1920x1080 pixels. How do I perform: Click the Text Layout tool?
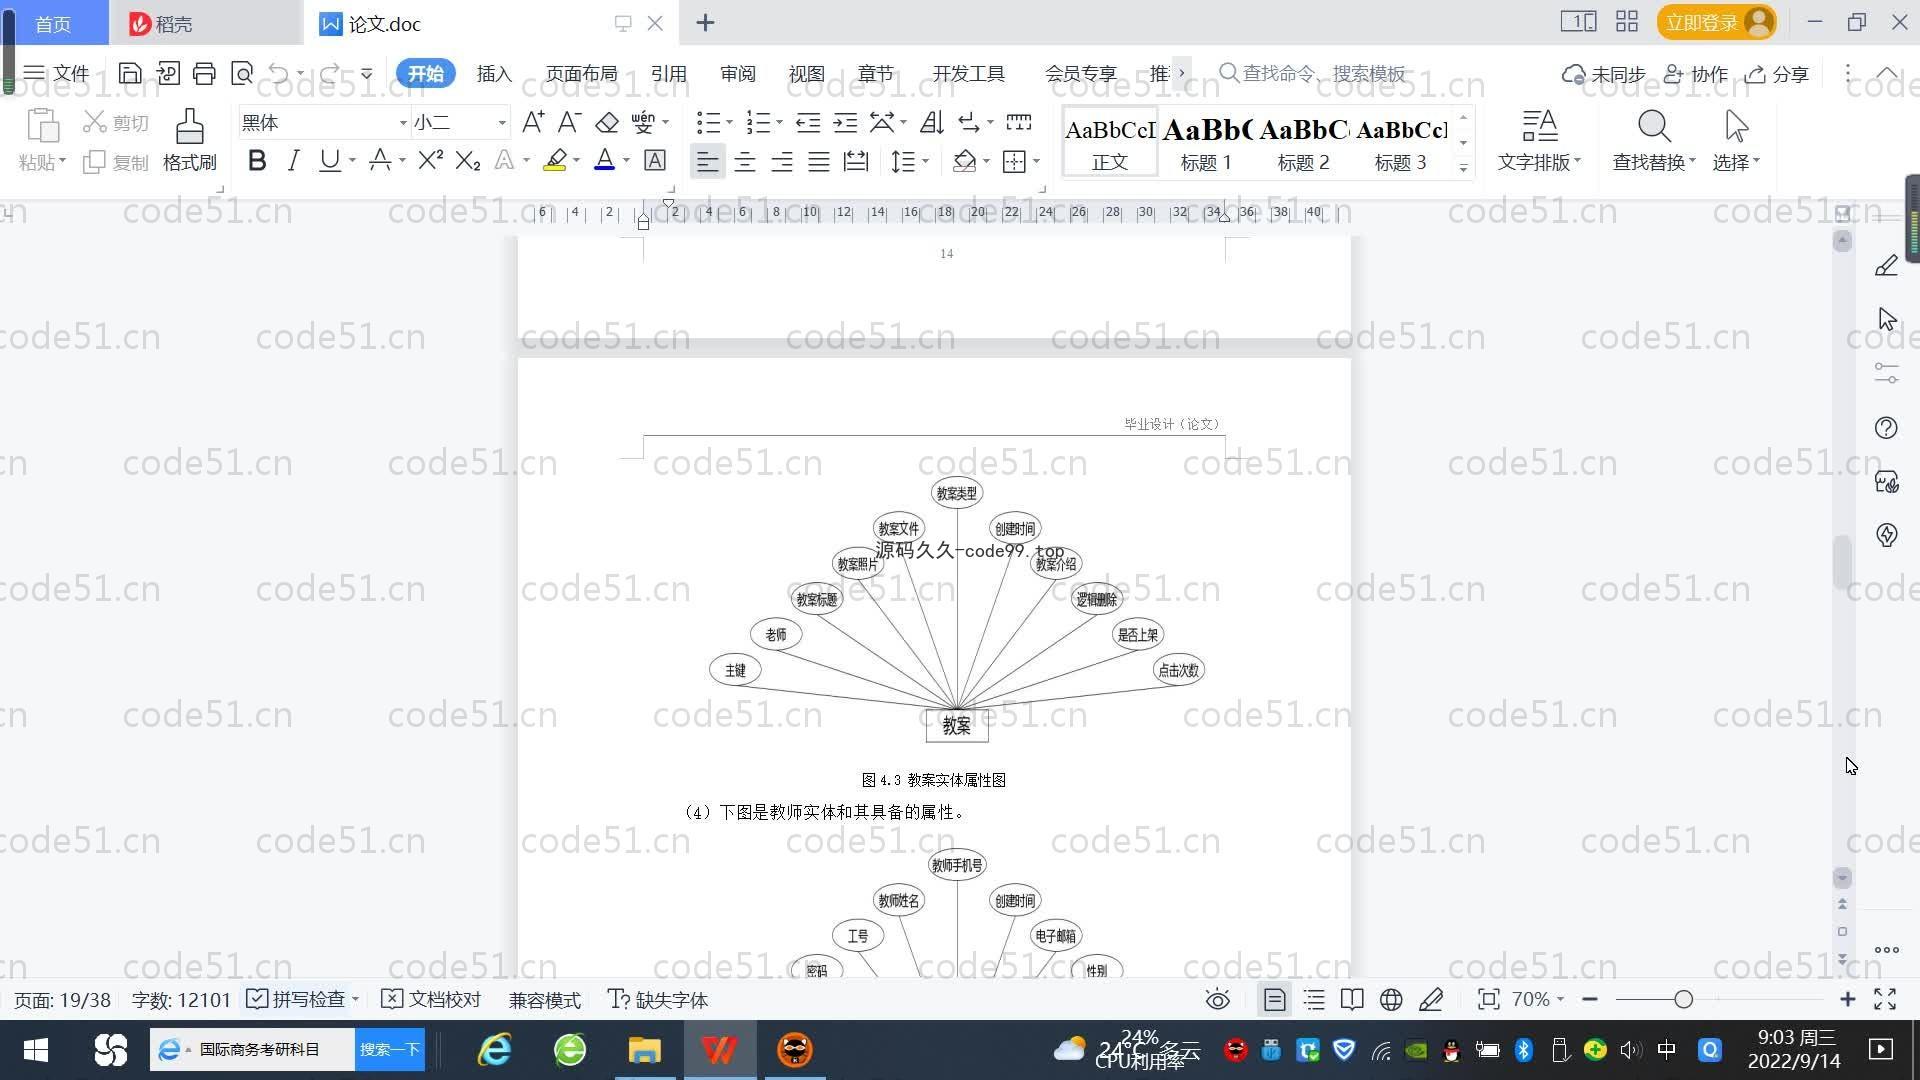coord(1539,140)
